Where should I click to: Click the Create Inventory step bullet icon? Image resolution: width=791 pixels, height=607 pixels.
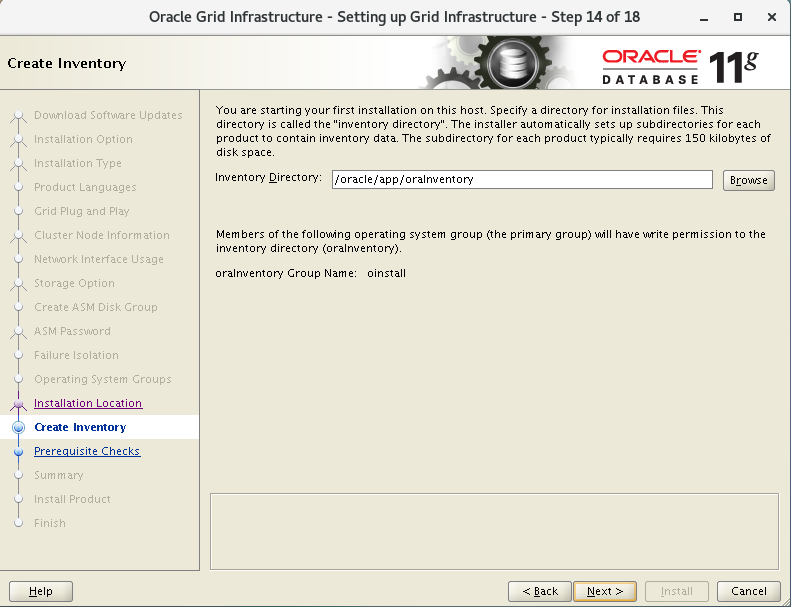click(x=19, y=427)
